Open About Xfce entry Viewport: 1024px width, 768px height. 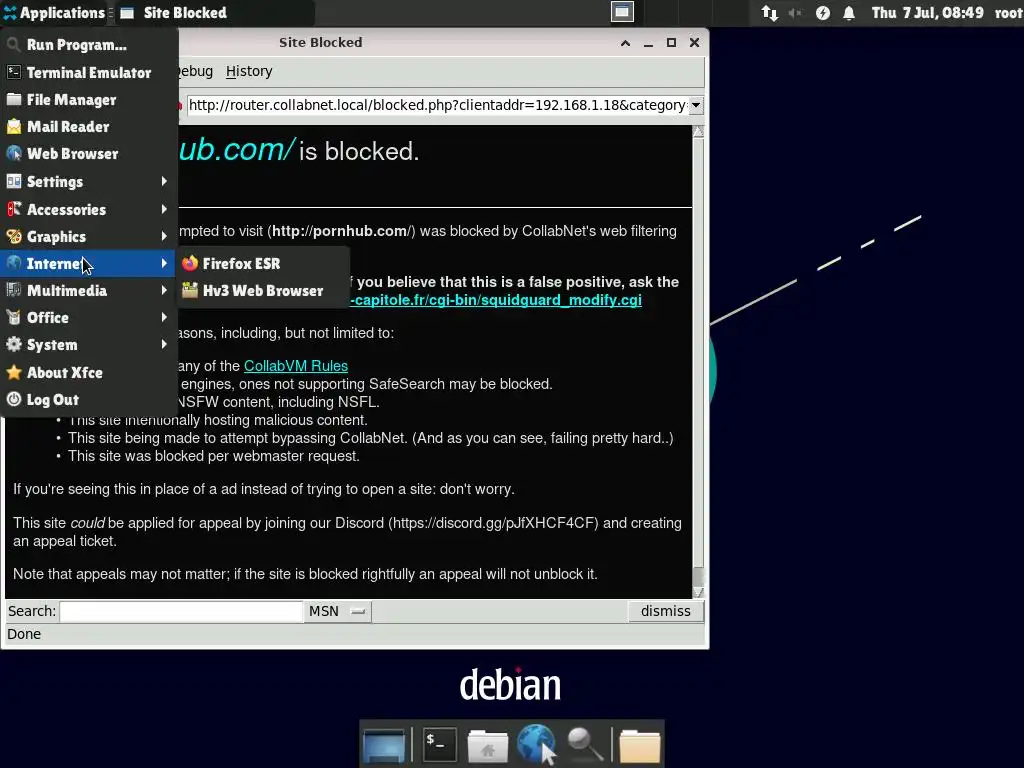pyautogui.click(x=89, y=372)
